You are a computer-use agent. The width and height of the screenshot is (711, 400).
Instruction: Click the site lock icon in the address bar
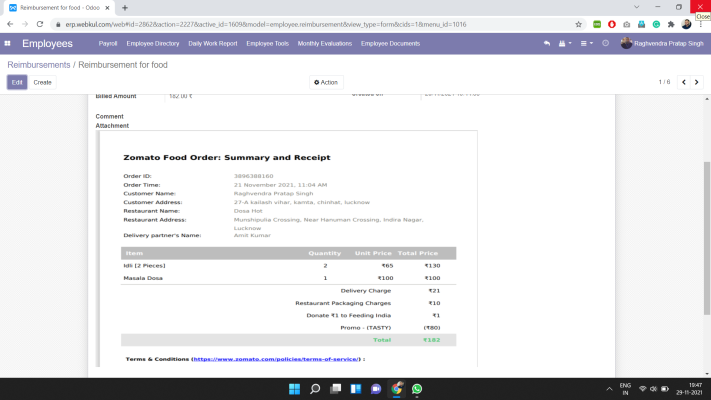pyautogui.click(x=58, y=24)
